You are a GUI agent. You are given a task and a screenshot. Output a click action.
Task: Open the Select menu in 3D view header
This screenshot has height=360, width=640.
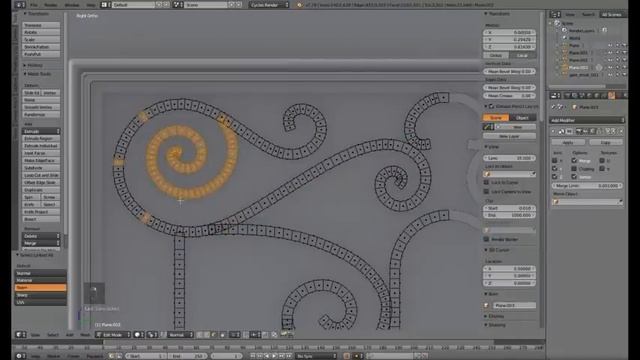coord(52,335)
